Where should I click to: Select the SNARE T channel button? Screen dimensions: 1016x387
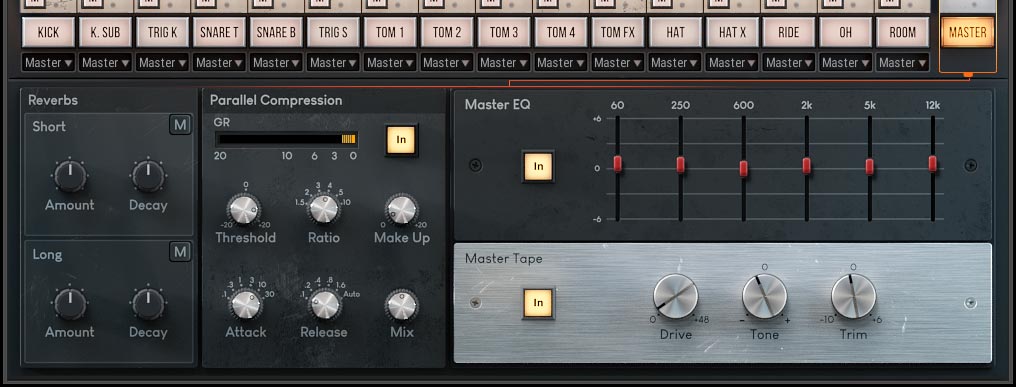pos(219,32)
